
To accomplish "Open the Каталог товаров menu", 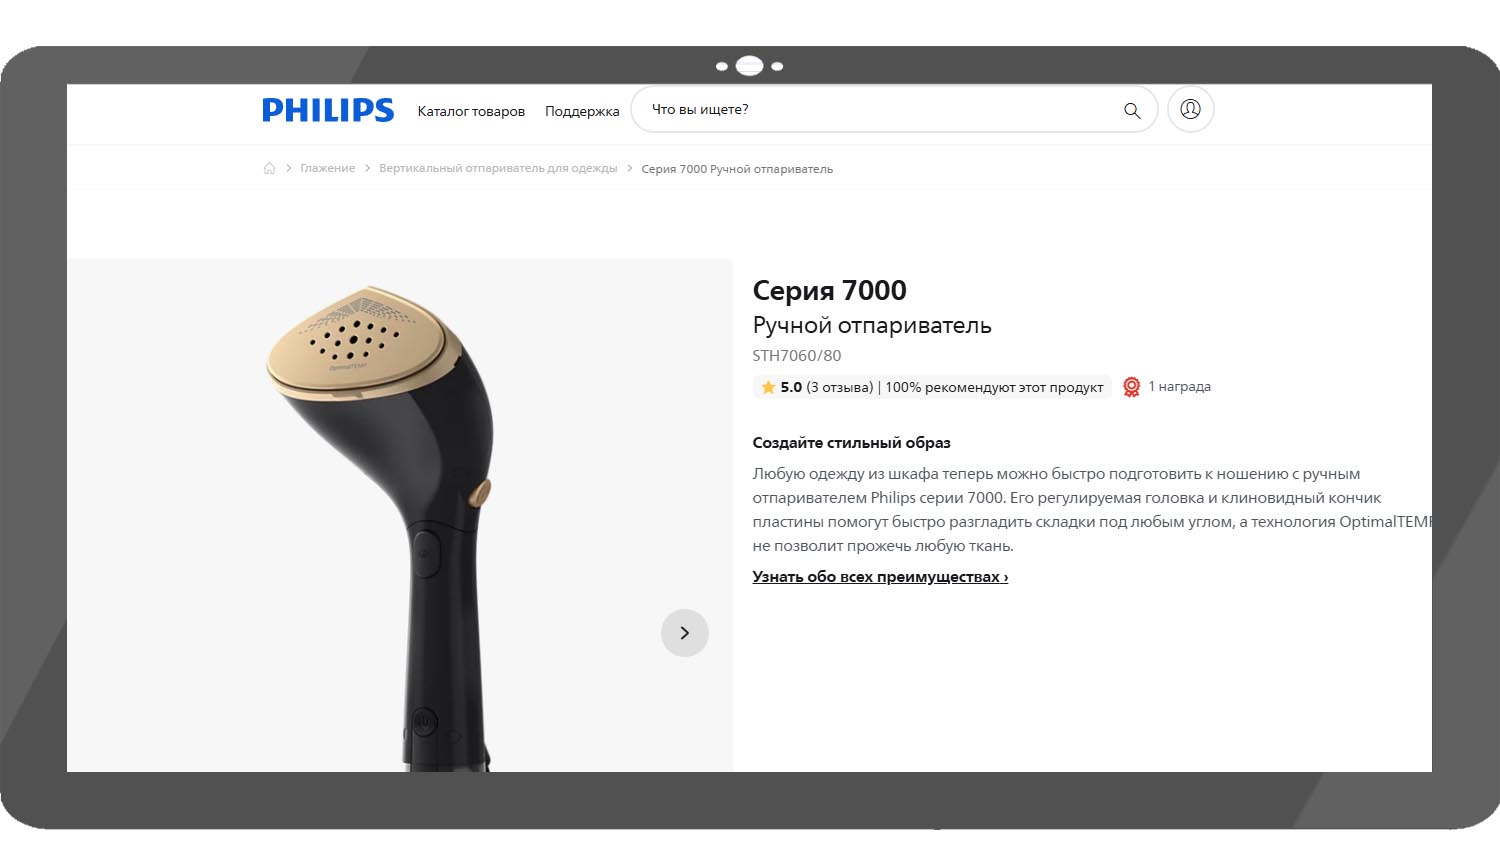I will (x=471, y=111).
